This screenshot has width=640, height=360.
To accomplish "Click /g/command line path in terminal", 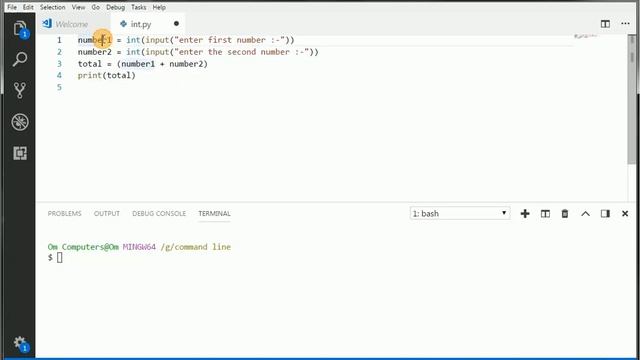I will (196, 247).
